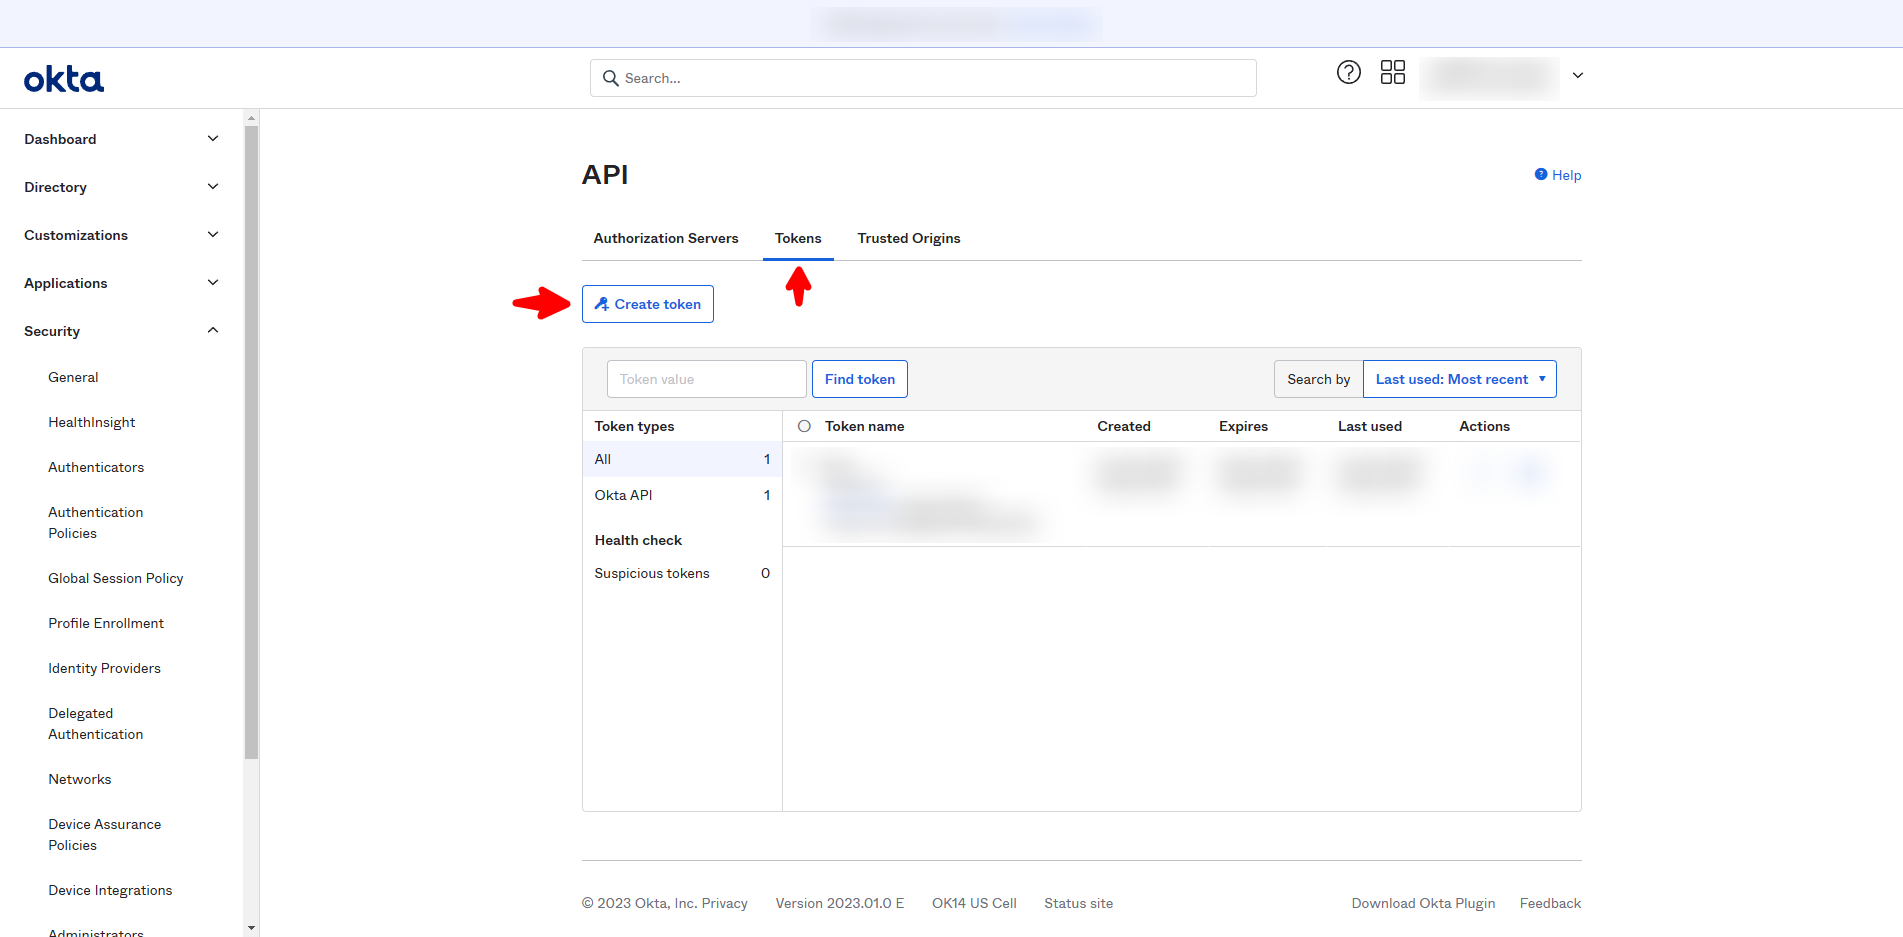Open the Version 2023.01.0 E link
The width and height of the screenshot is (1903, 937).
tap(840, 903)
